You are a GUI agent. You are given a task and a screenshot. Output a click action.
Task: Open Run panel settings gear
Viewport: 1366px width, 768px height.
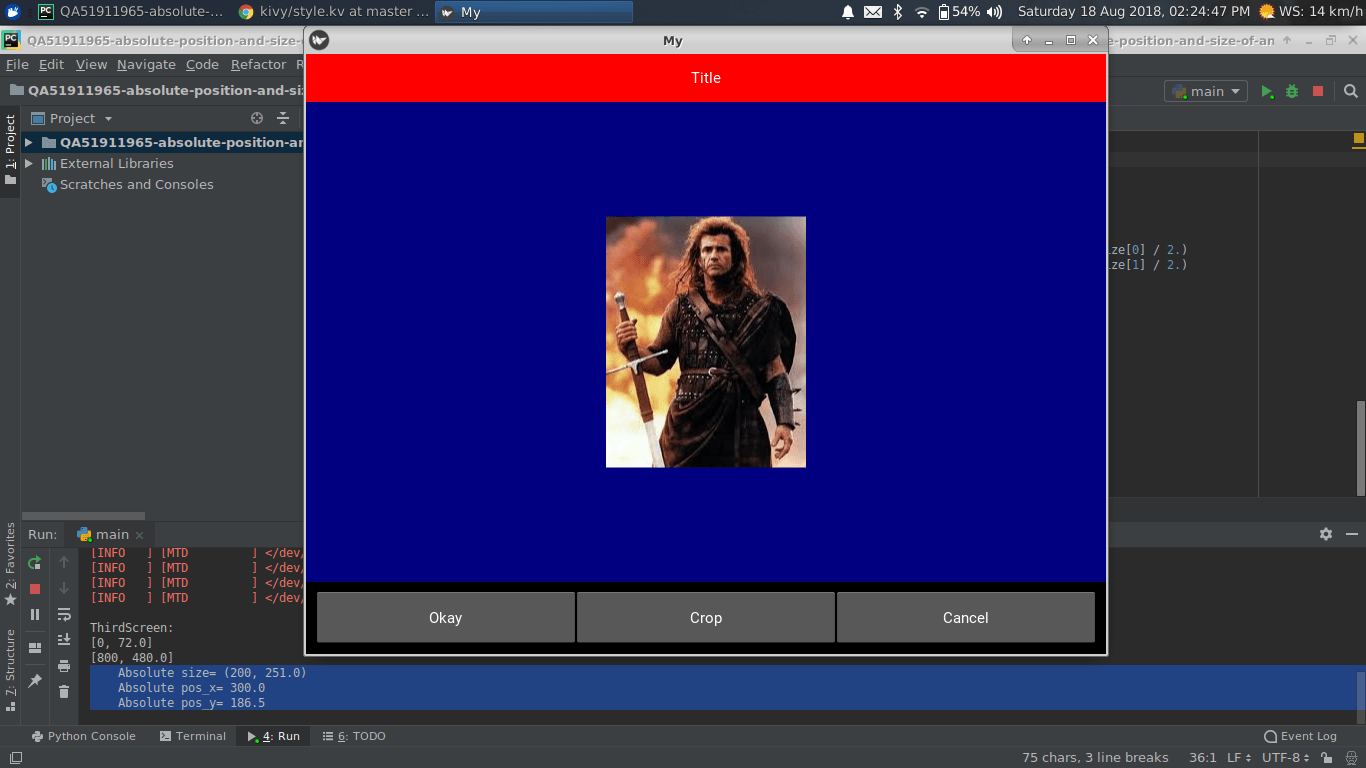1326,535
